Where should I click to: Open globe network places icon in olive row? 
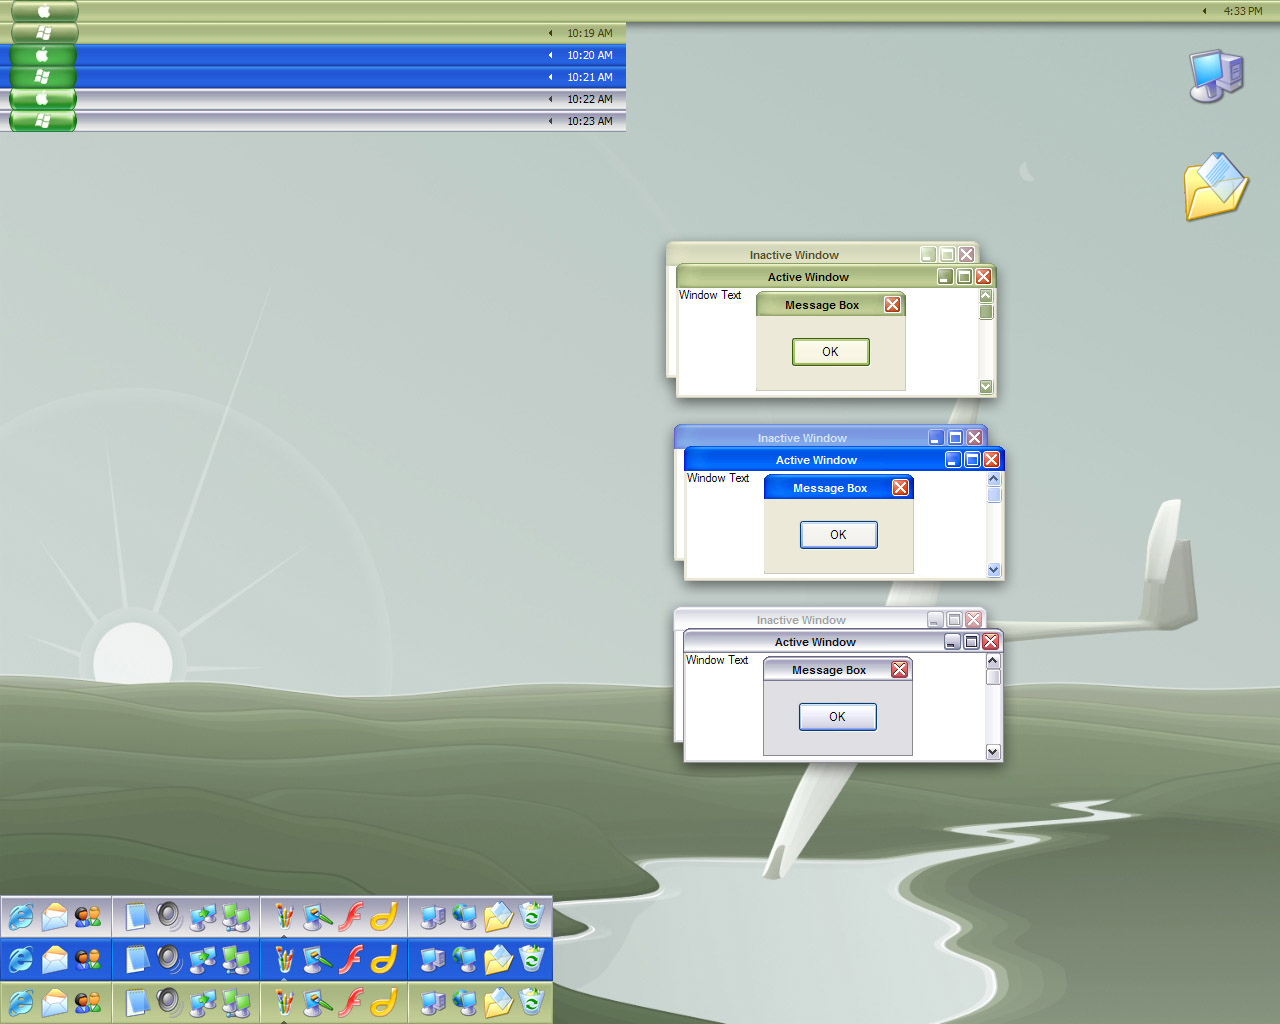466,1001
